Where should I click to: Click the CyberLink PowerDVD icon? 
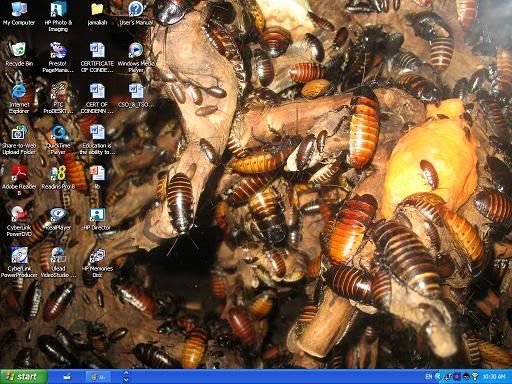[19, 222]
